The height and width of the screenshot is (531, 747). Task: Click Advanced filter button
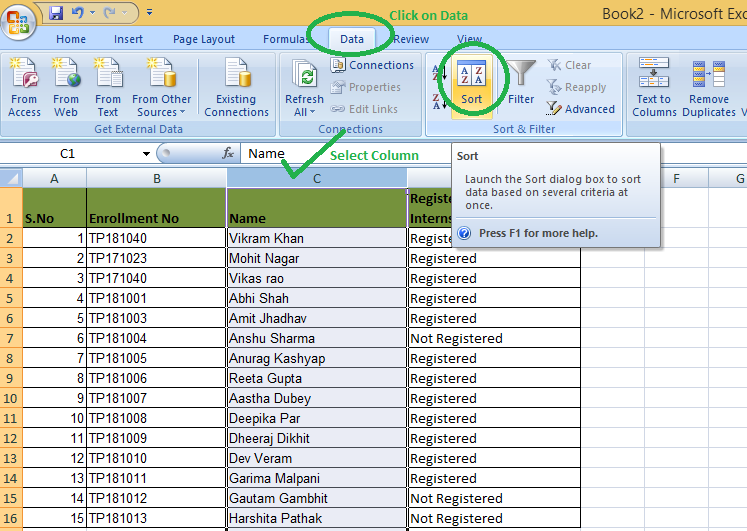[x=581, y=109]
